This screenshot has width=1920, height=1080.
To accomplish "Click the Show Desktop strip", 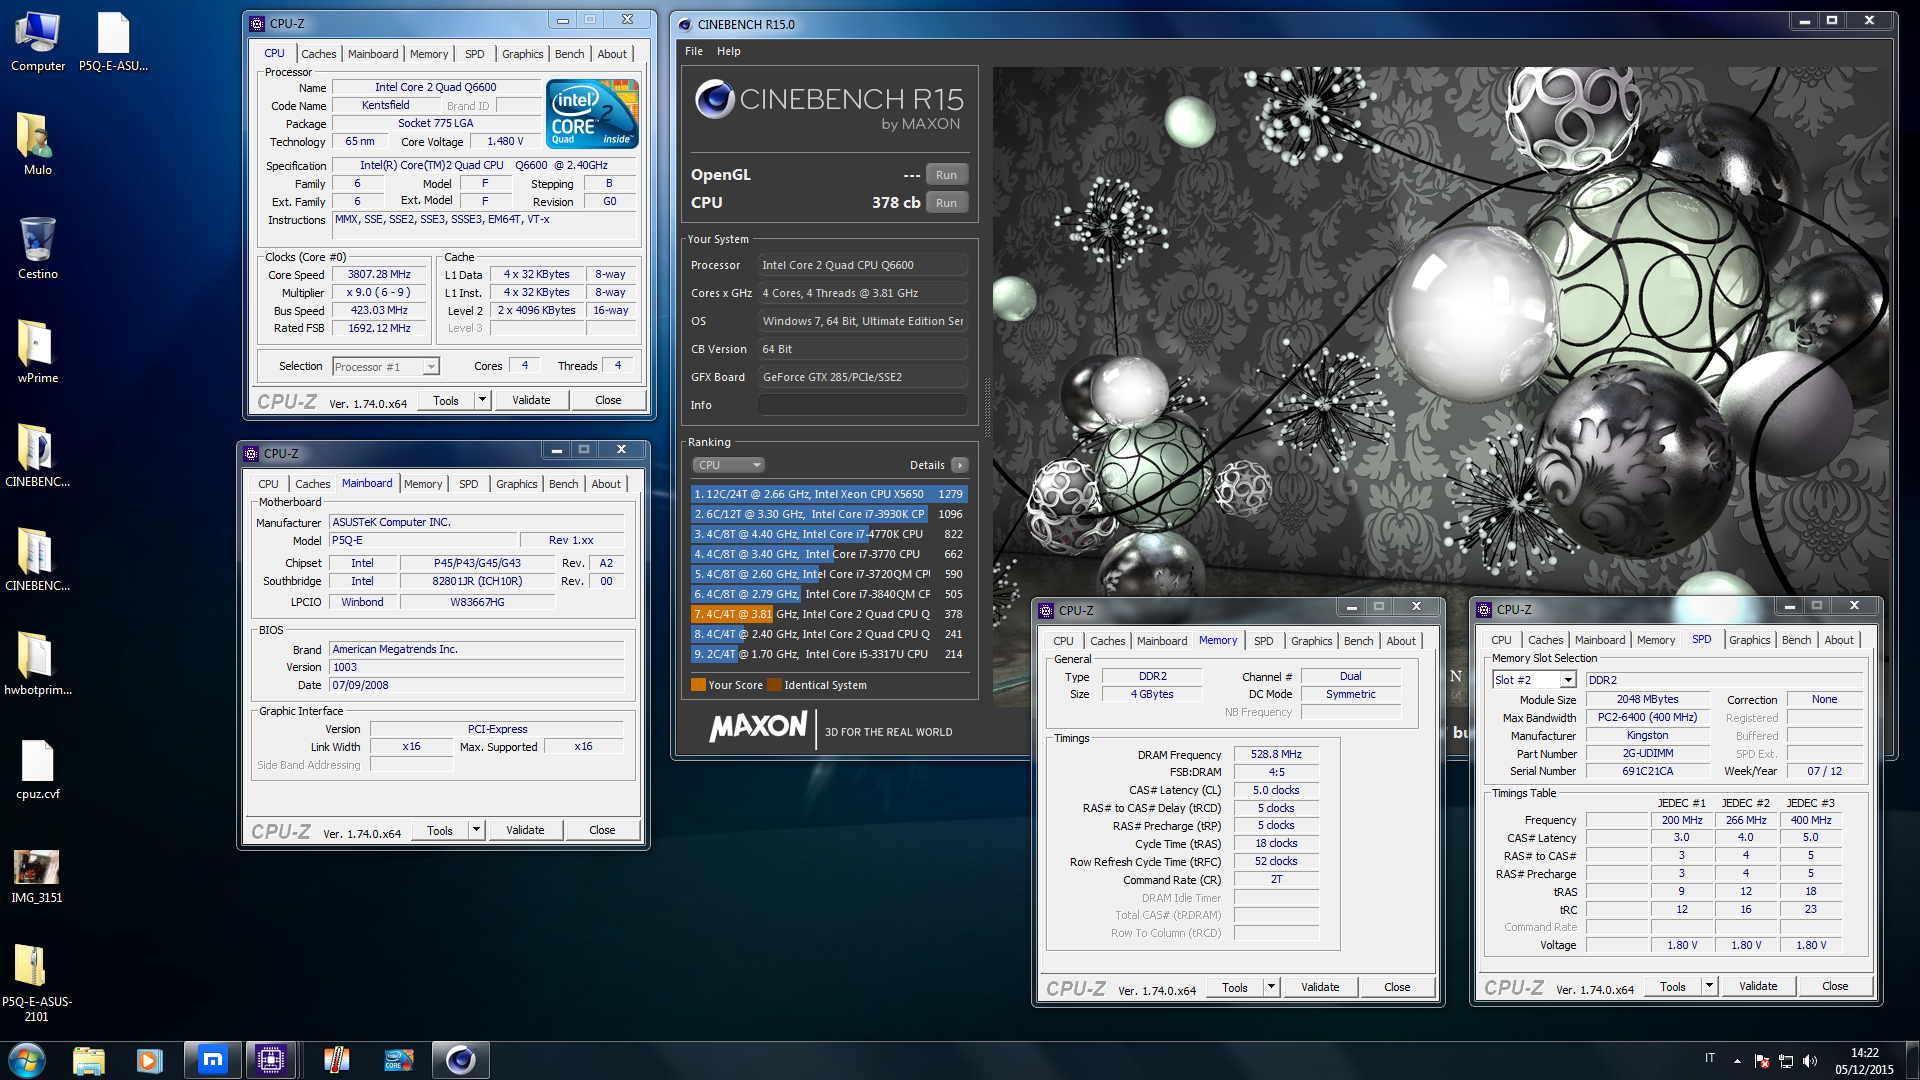I will point(1913,1060).
